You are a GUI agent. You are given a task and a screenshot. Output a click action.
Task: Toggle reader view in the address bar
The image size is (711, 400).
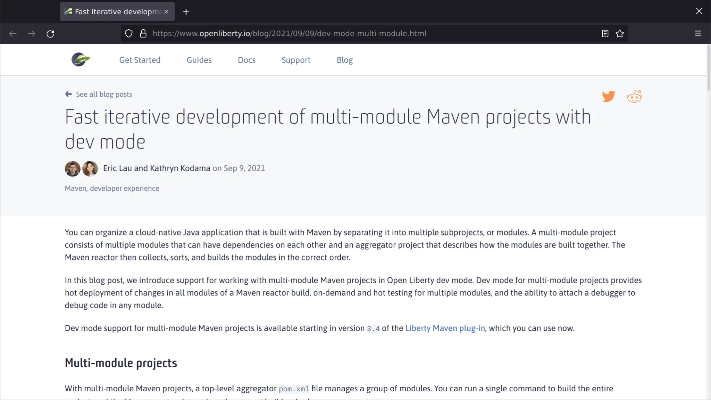click(604, 33)
